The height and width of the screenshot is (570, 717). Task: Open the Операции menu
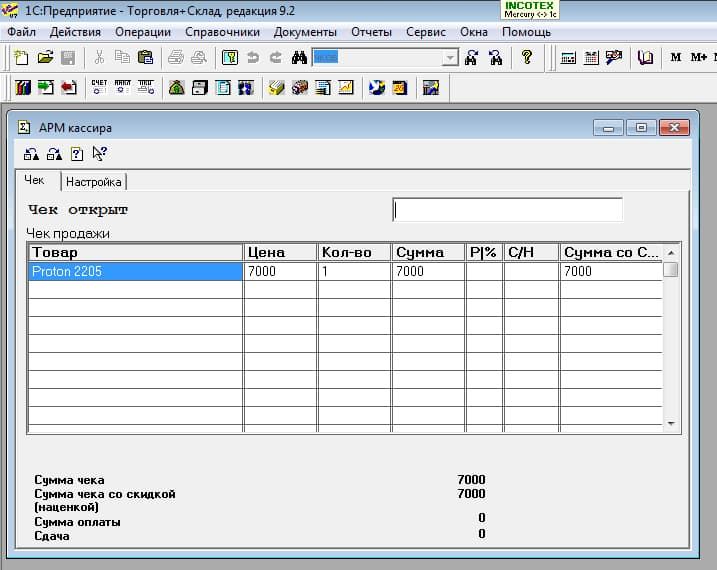coord(143,32)
